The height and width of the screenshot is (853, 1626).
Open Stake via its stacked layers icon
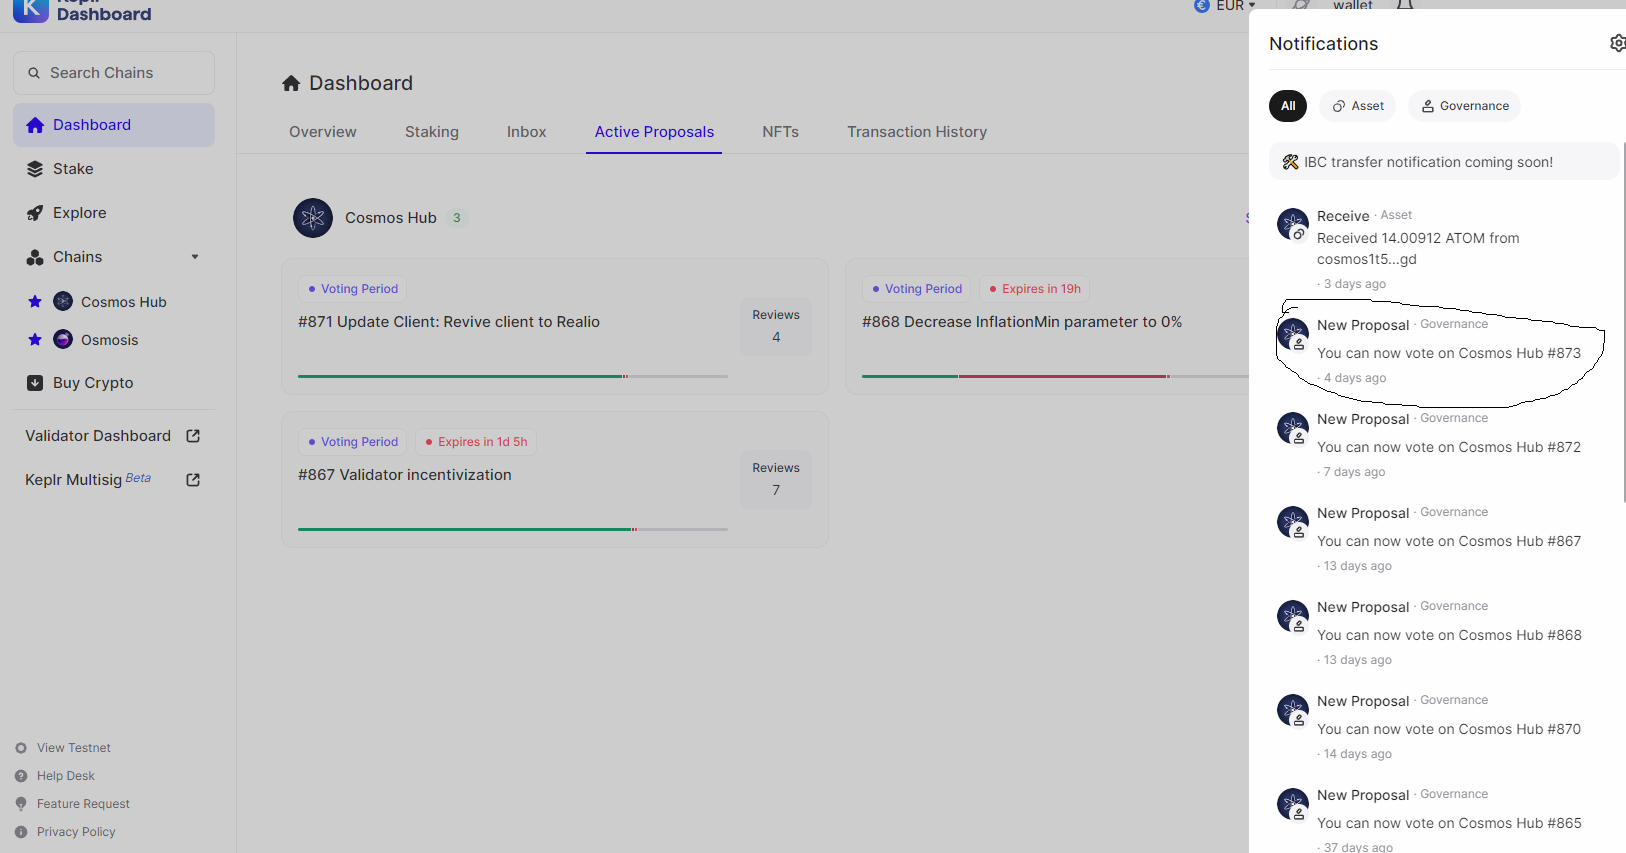35,169
